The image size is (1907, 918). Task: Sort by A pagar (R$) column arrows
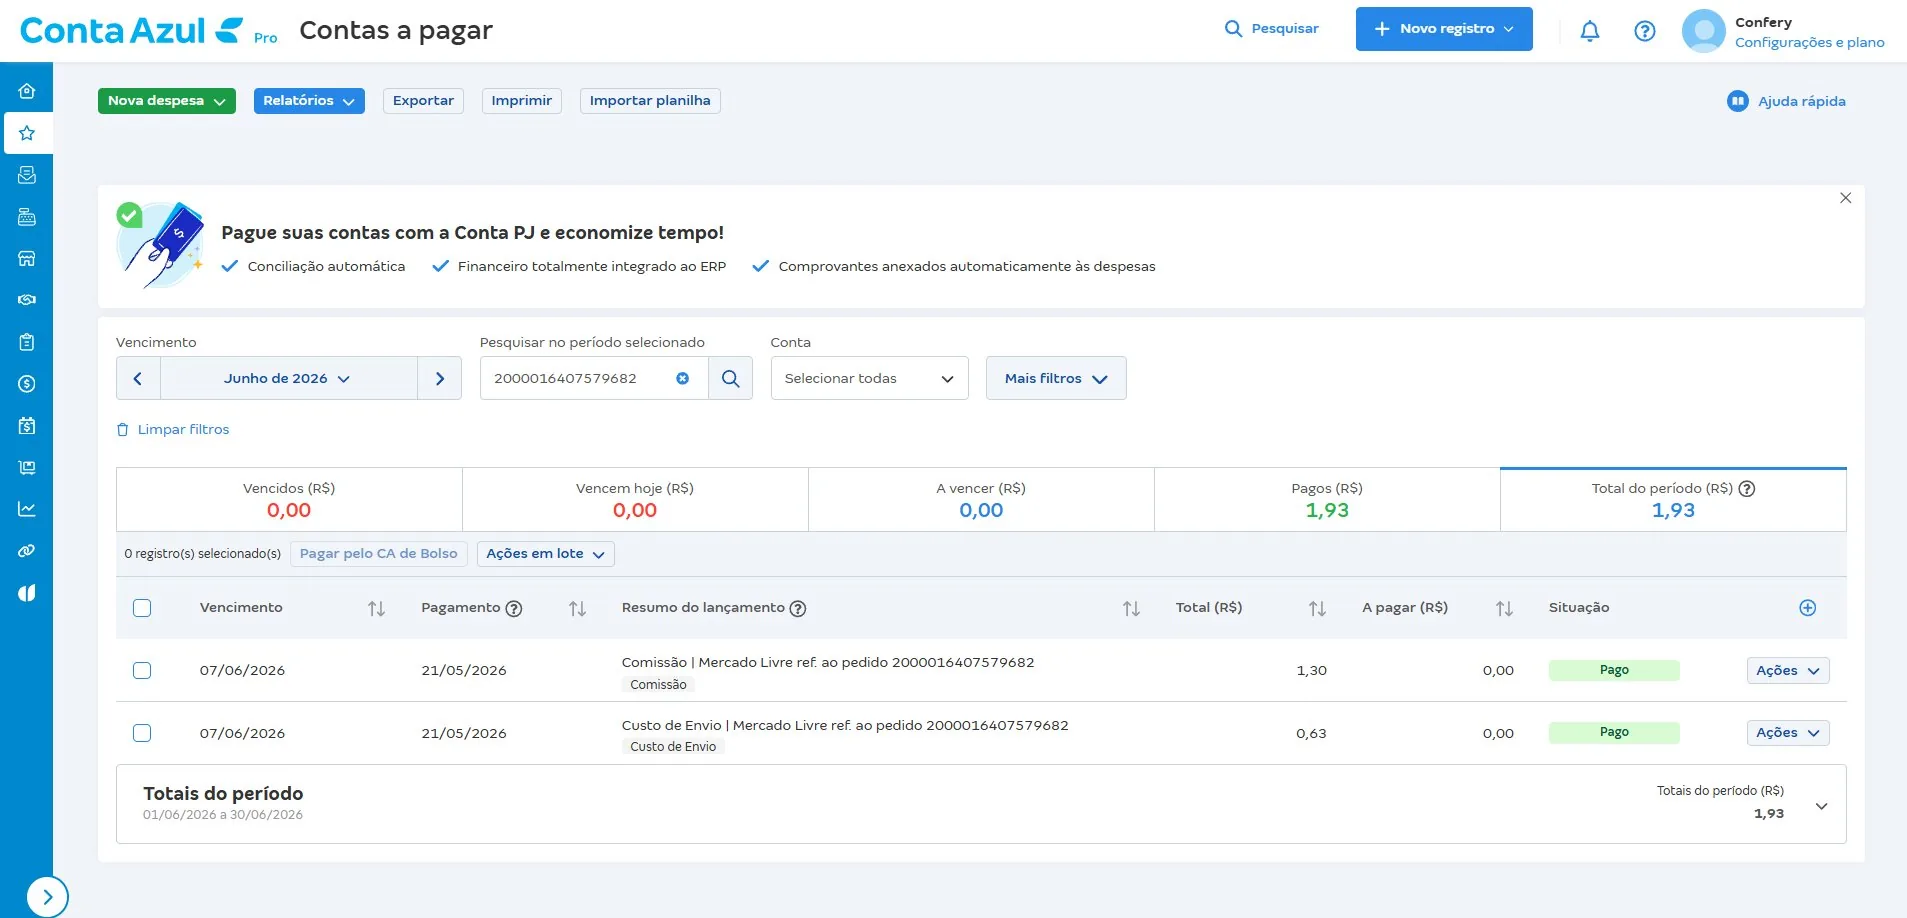(1504, 608)
